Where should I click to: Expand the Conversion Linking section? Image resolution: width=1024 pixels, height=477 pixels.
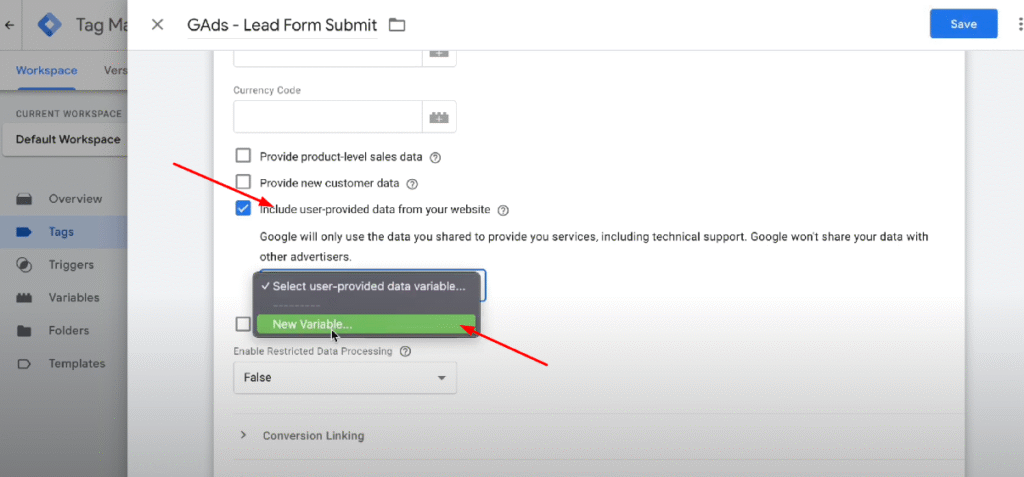[x=301, y=435]
